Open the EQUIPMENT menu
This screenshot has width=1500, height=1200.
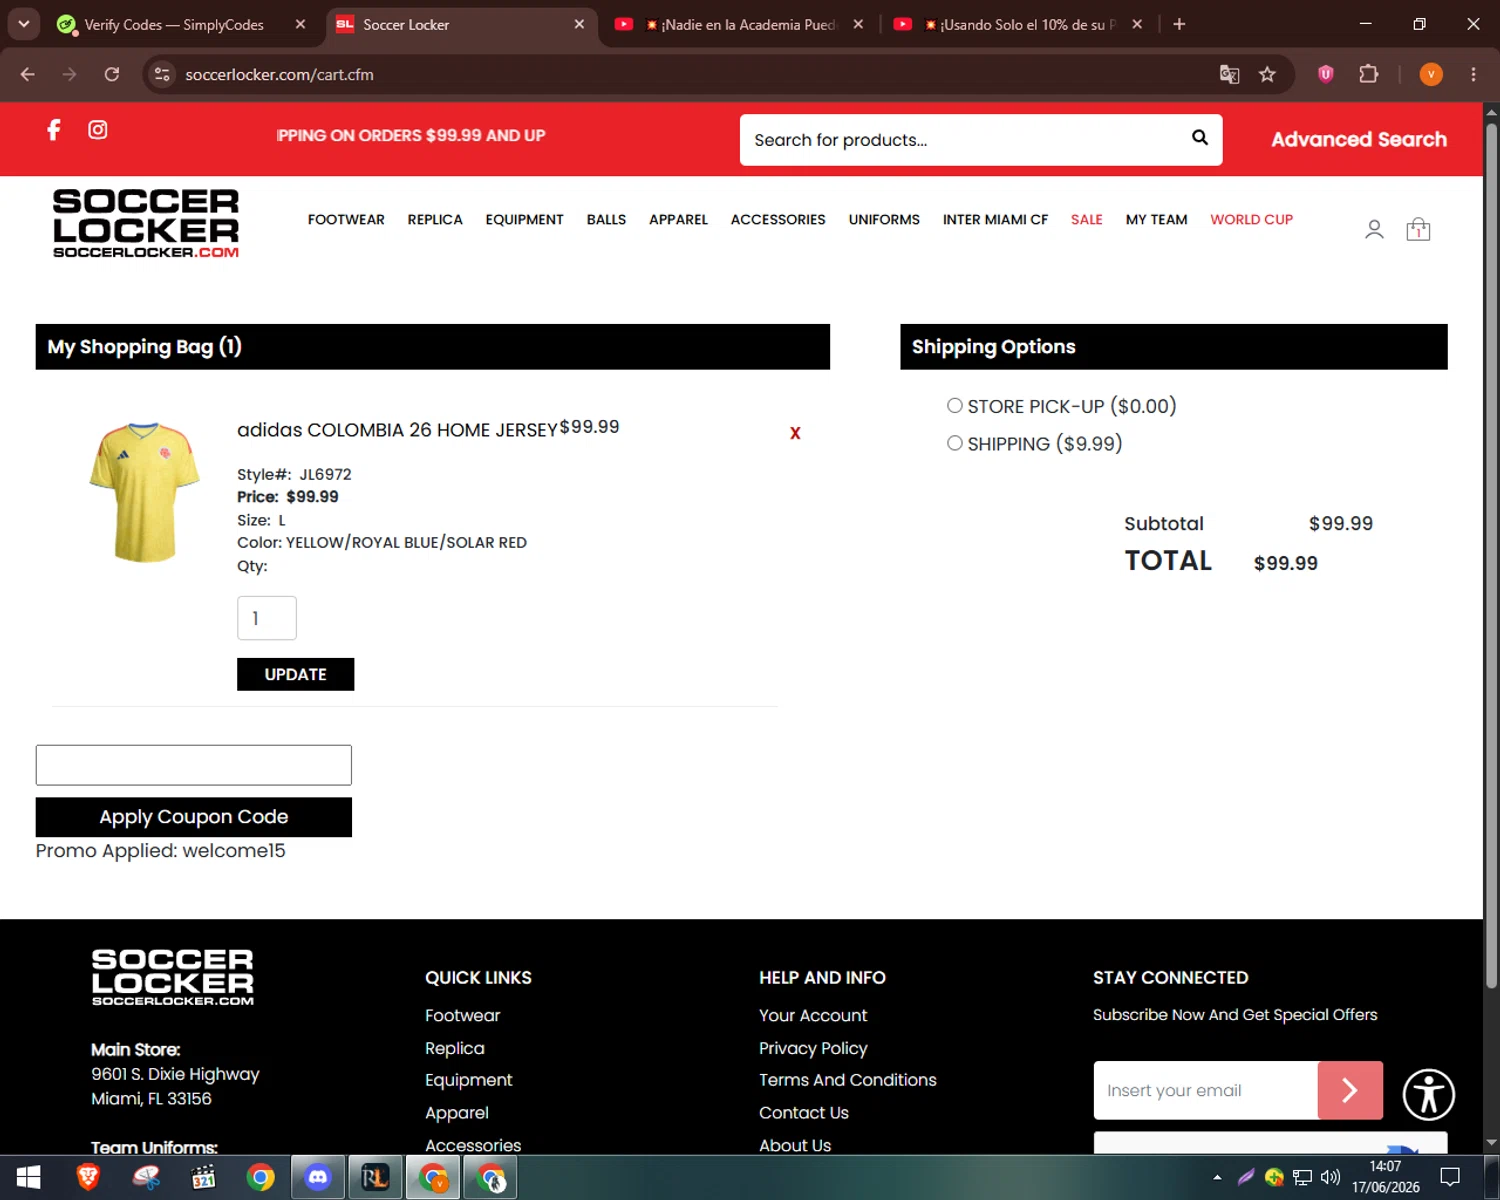pos(524,219)
